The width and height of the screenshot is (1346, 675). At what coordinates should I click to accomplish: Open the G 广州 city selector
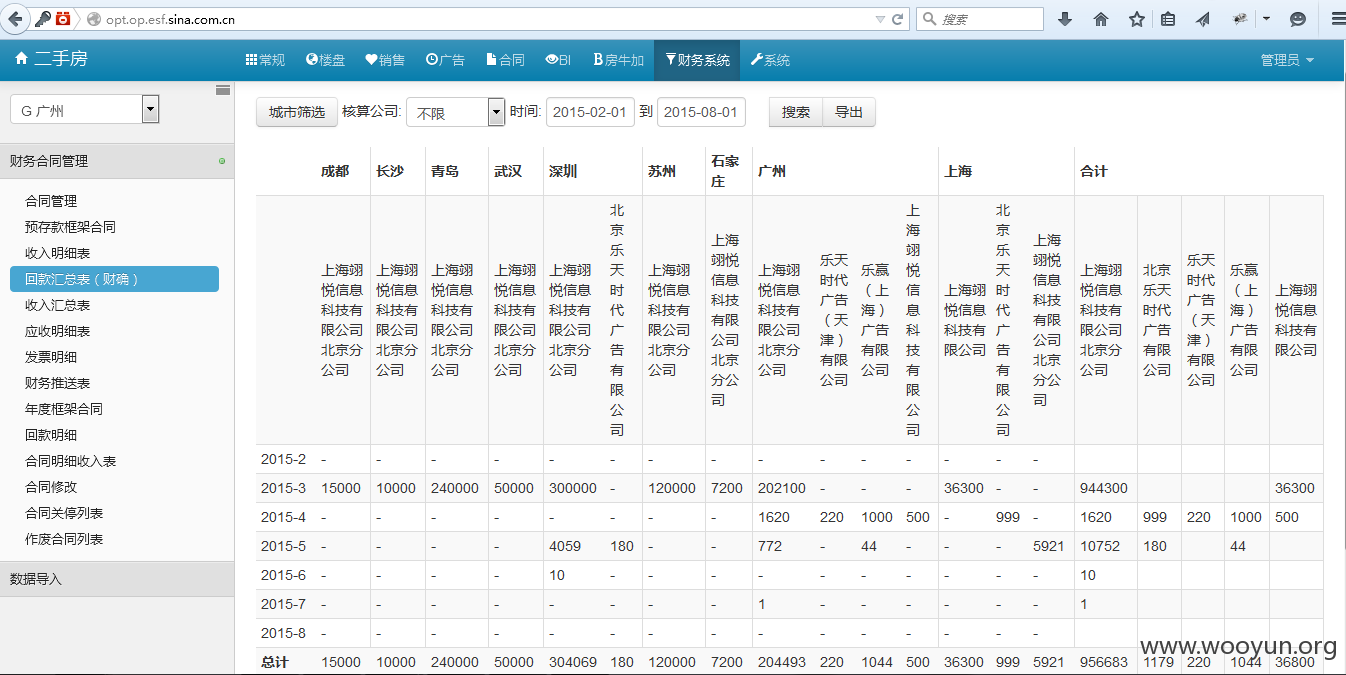click(x=84, y=110)
